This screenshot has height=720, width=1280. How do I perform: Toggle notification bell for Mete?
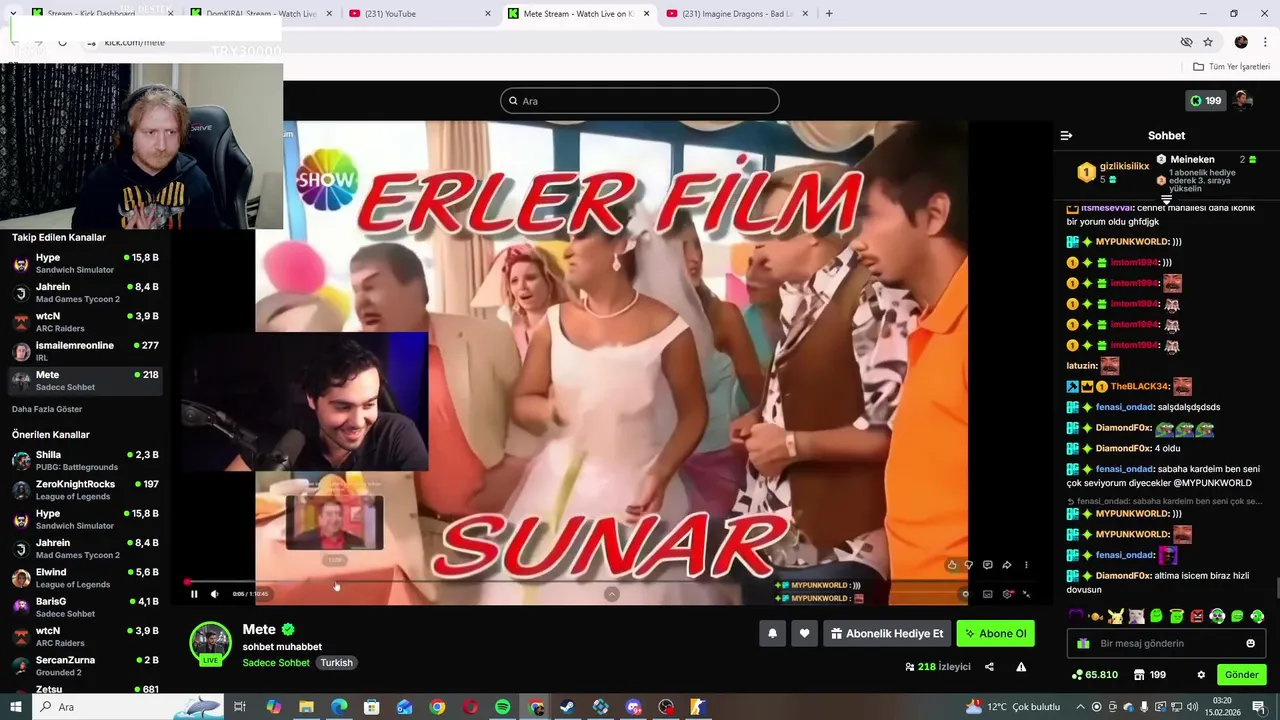(x=772, y=633)
